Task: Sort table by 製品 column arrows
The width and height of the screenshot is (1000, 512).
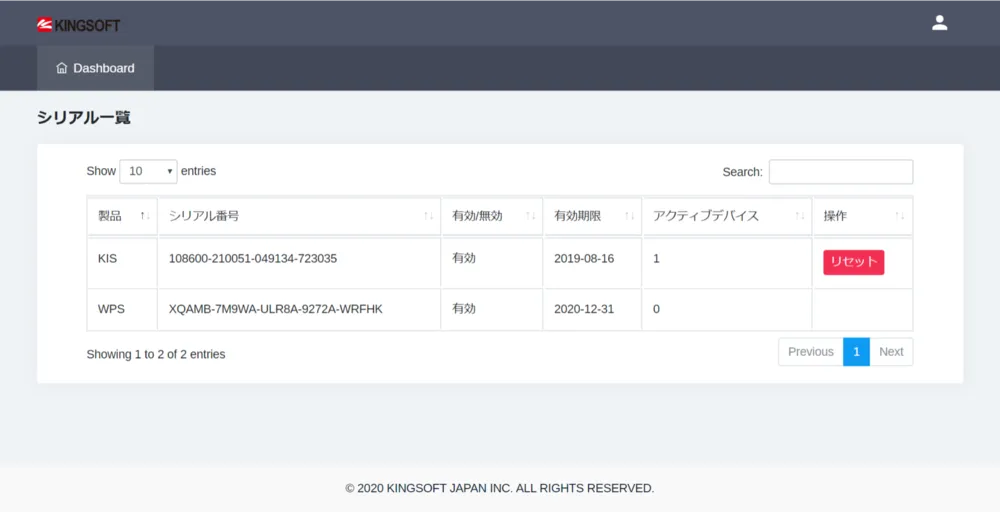Action: coord(144,216)
